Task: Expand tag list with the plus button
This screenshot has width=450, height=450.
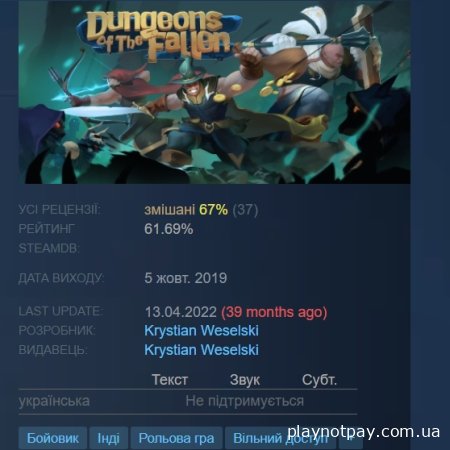Action: tap(351, 439)
